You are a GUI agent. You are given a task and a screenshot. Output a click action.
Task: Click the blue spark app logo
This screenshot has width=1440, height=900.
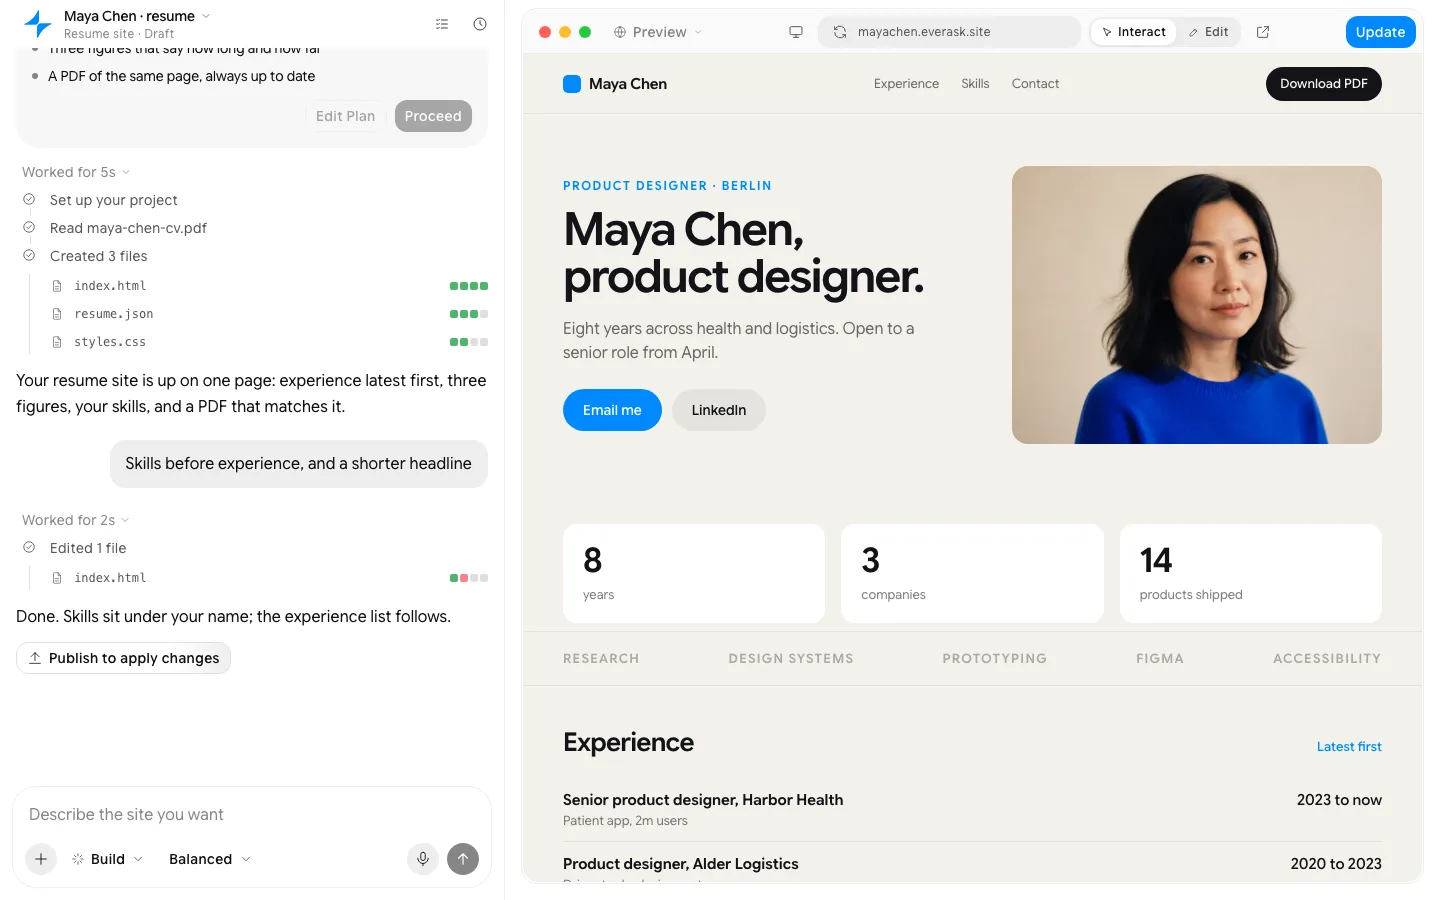[38, 24]
